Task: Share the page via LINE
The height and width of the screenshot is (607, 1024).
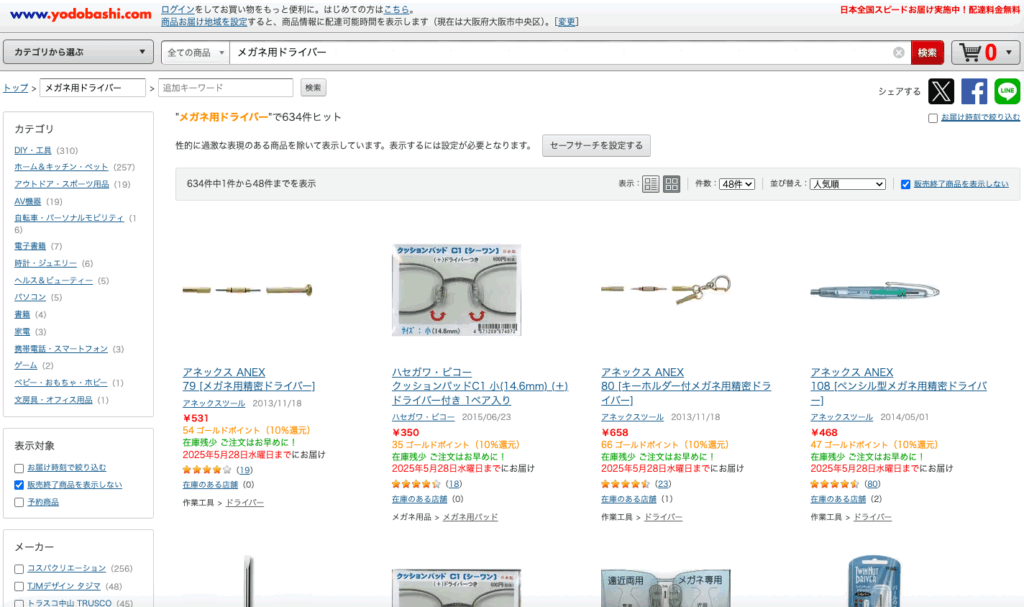Action: tap(1007, 91)
